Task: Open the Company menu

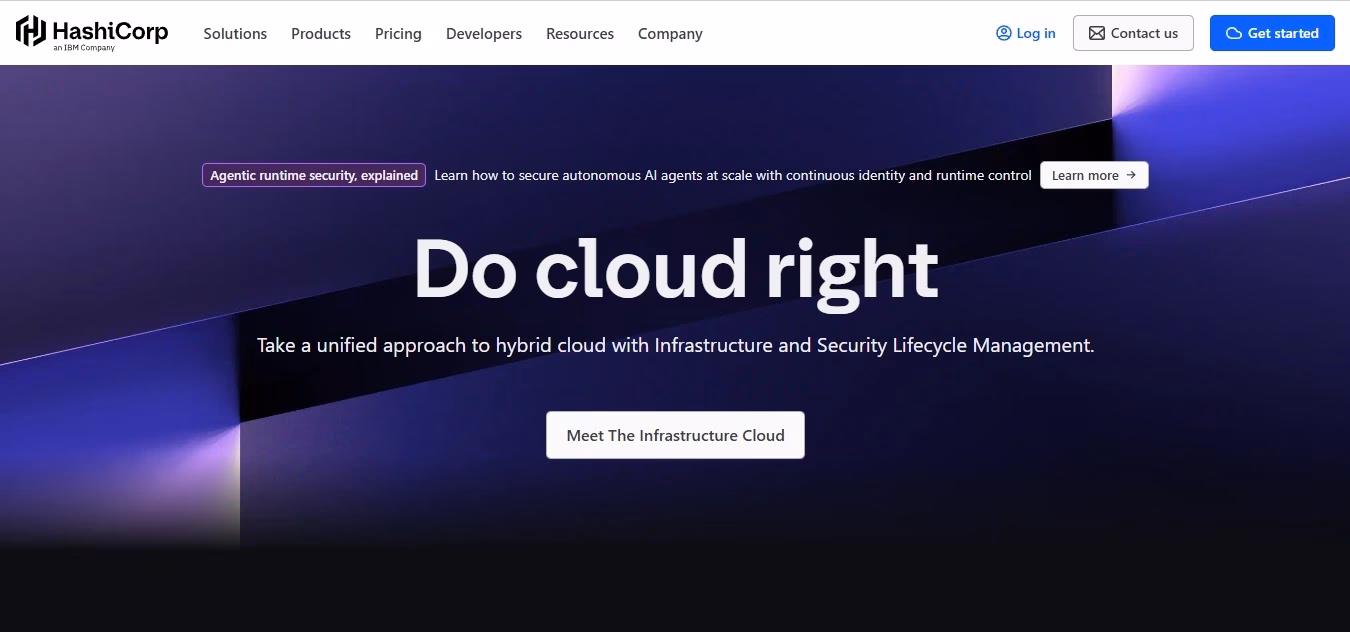Action: pyautogui.click(x=670, y=33)
